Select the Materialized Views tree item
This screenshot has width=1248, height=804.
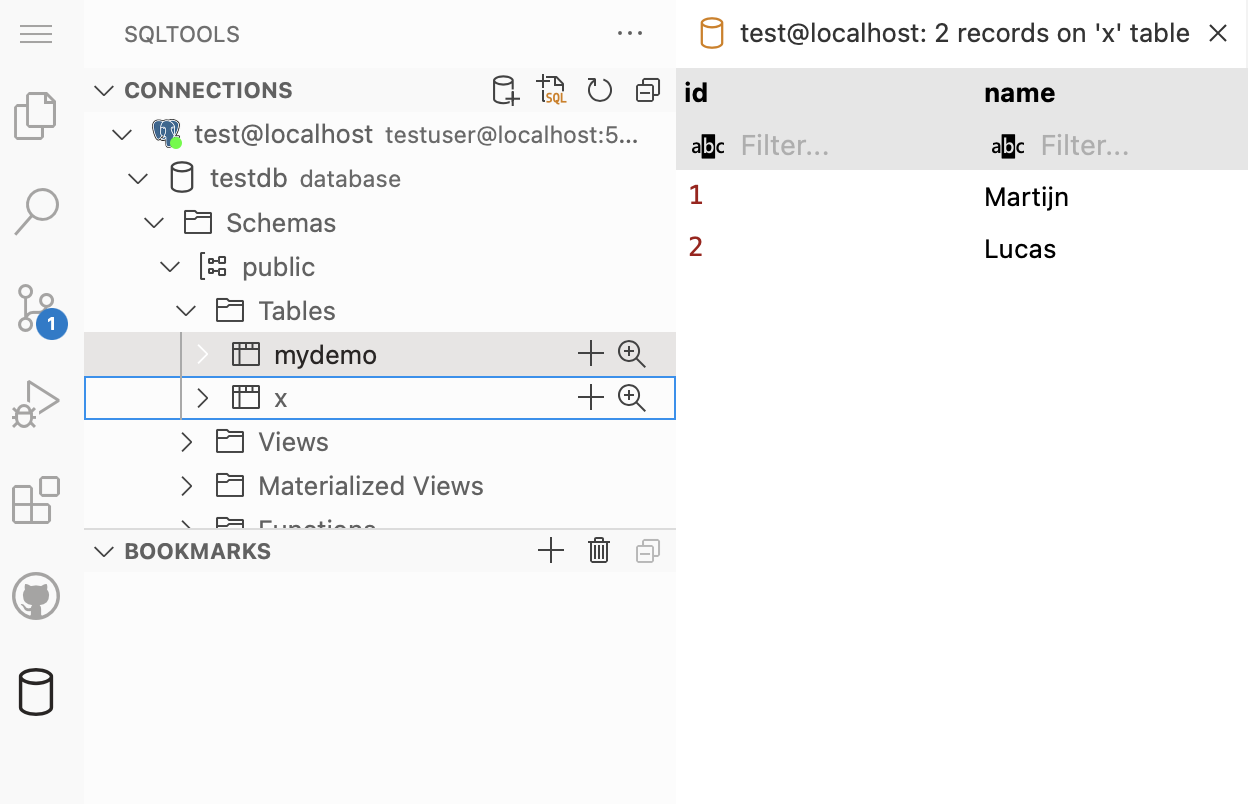tap(370, 486)
